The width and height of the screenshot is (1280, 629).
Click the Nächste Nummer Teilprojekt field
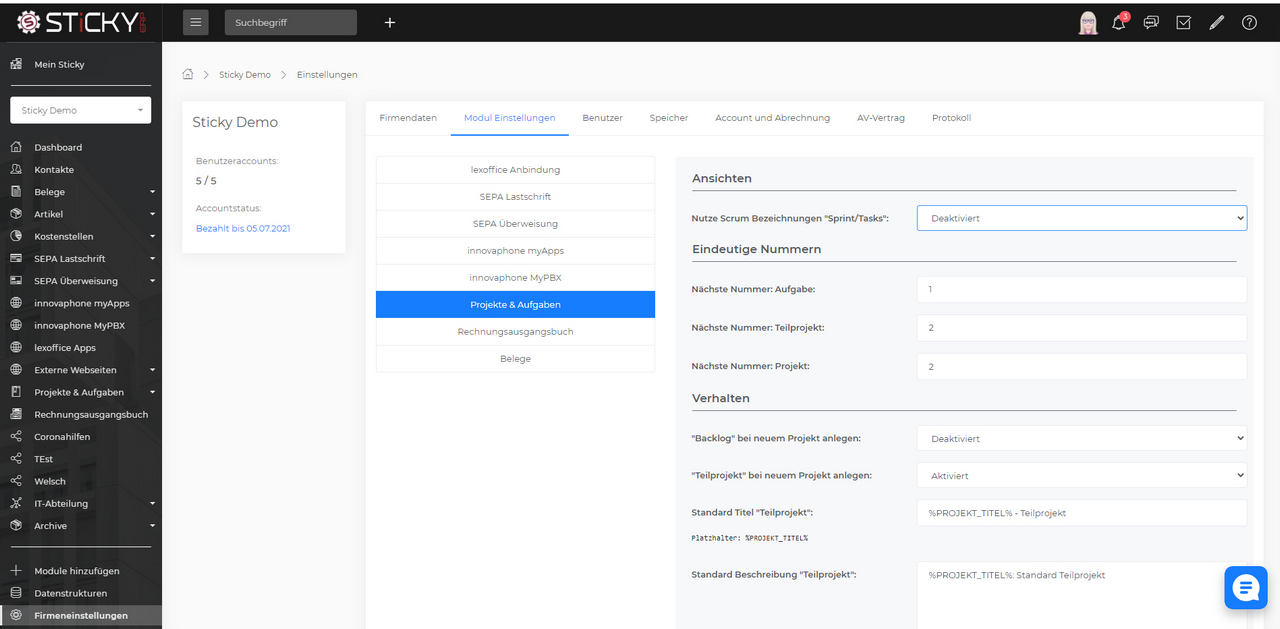point(1082,328)
